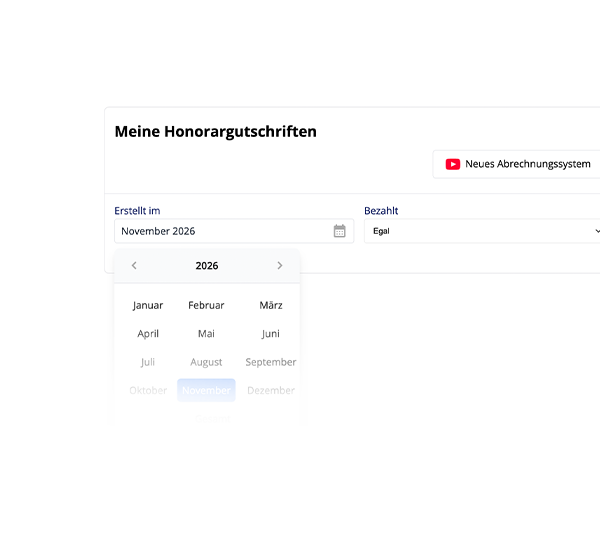Click the 2026 year header
Screen dimensions: 600x554
(207, 266)
